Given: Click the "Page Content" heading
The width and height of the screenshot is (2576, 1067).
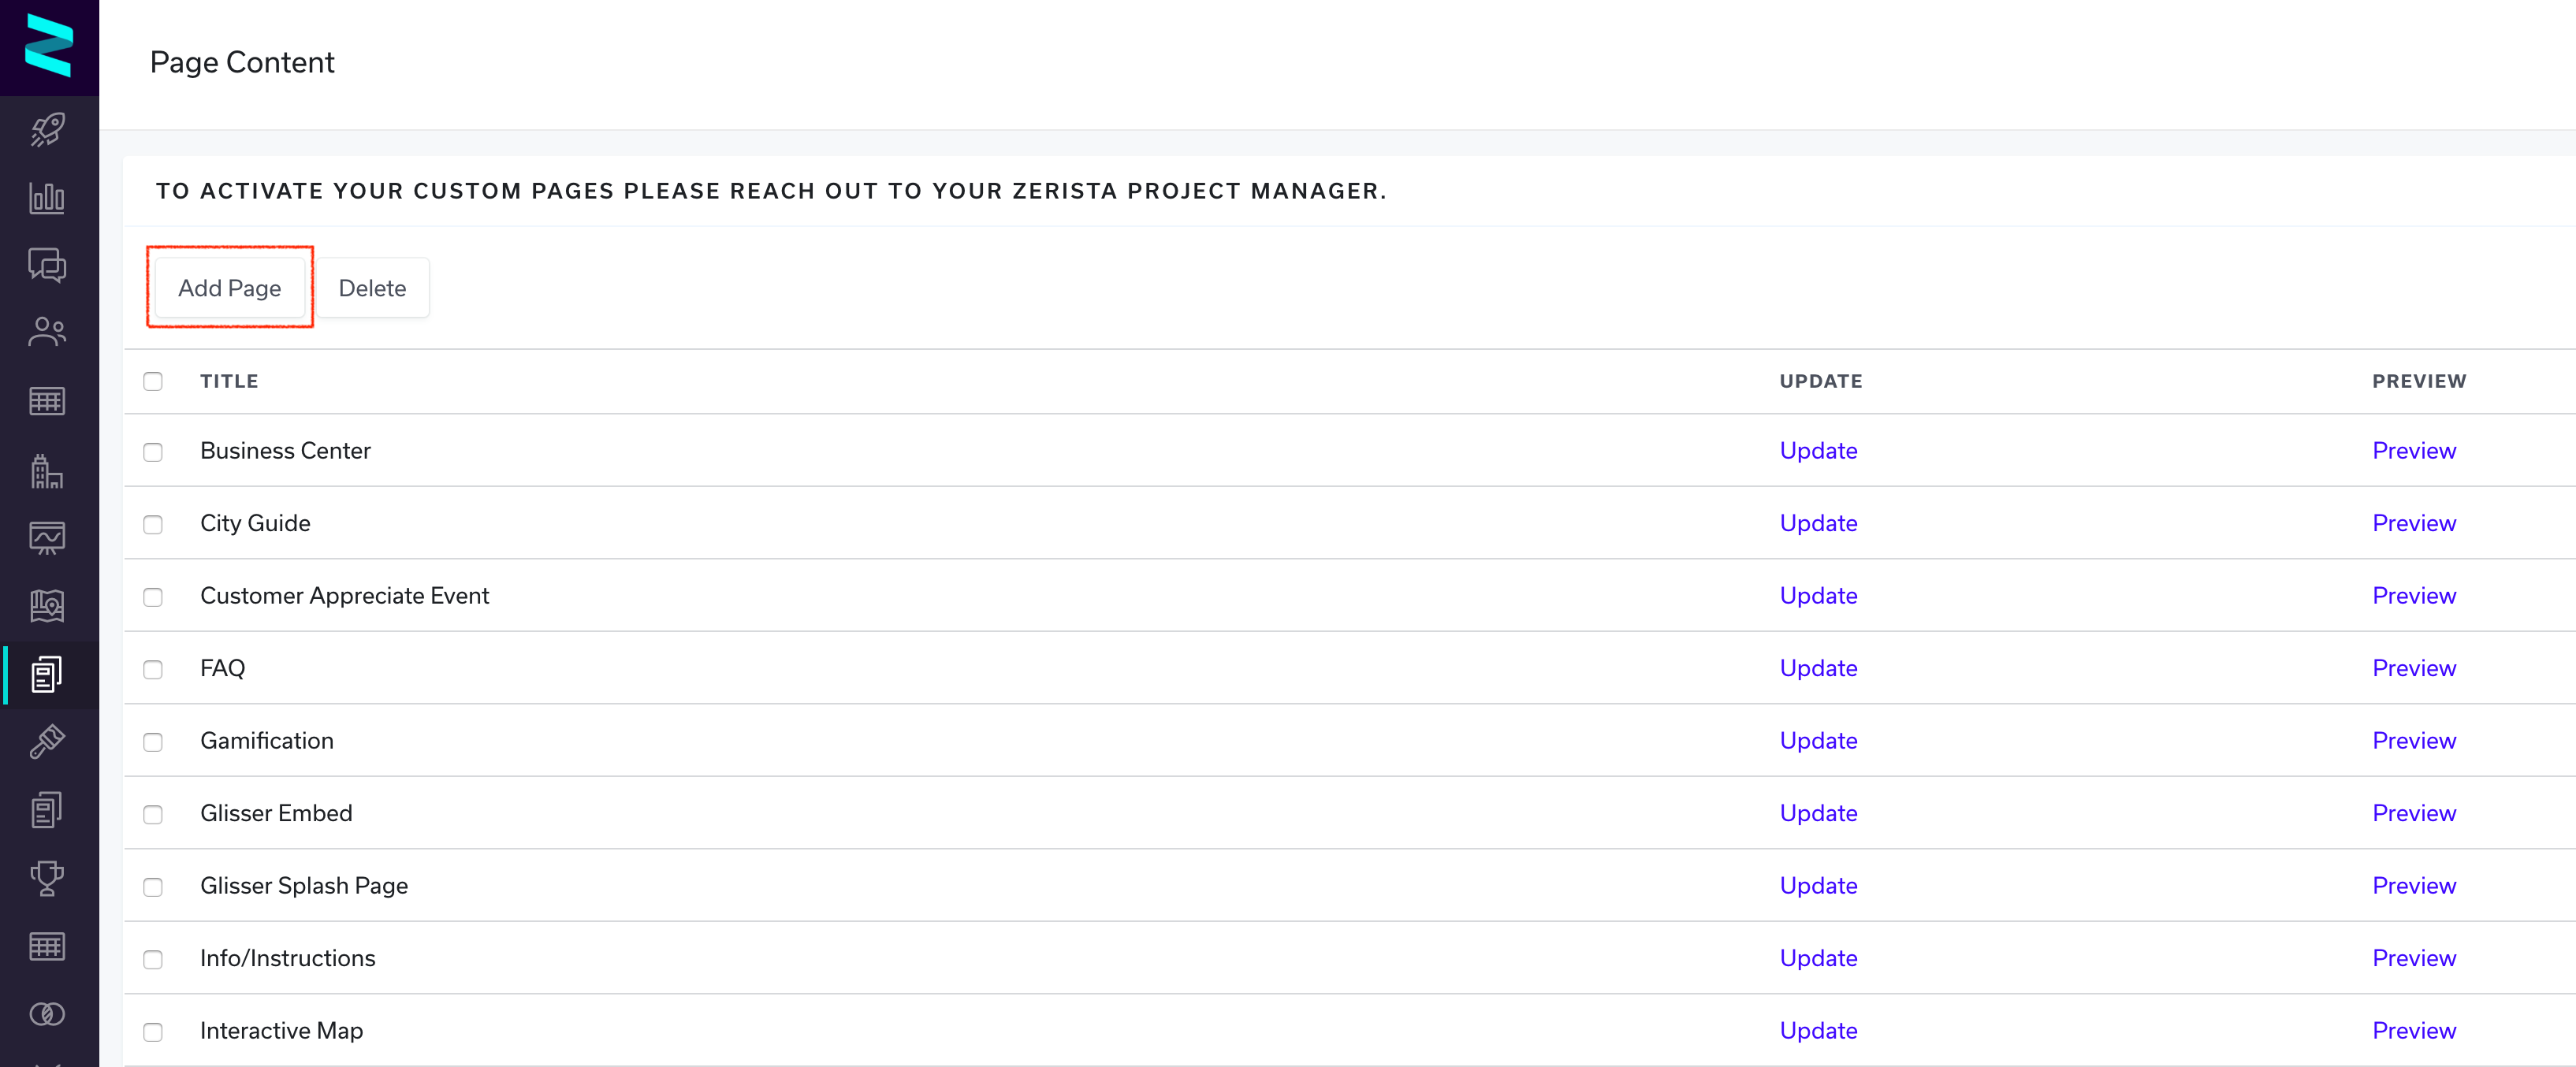Looking at the screenshot, I should click(x=242, y=62).
